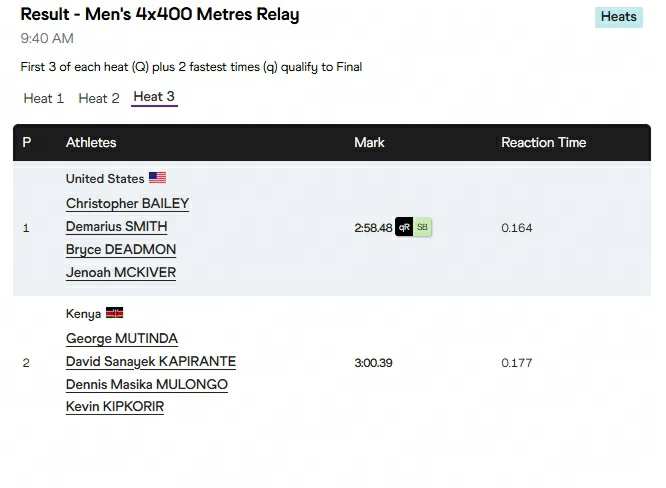Open Dennis Masika MULONGO profile link
Viewport: 666px width, 488px height.
[x=147, y=384]
